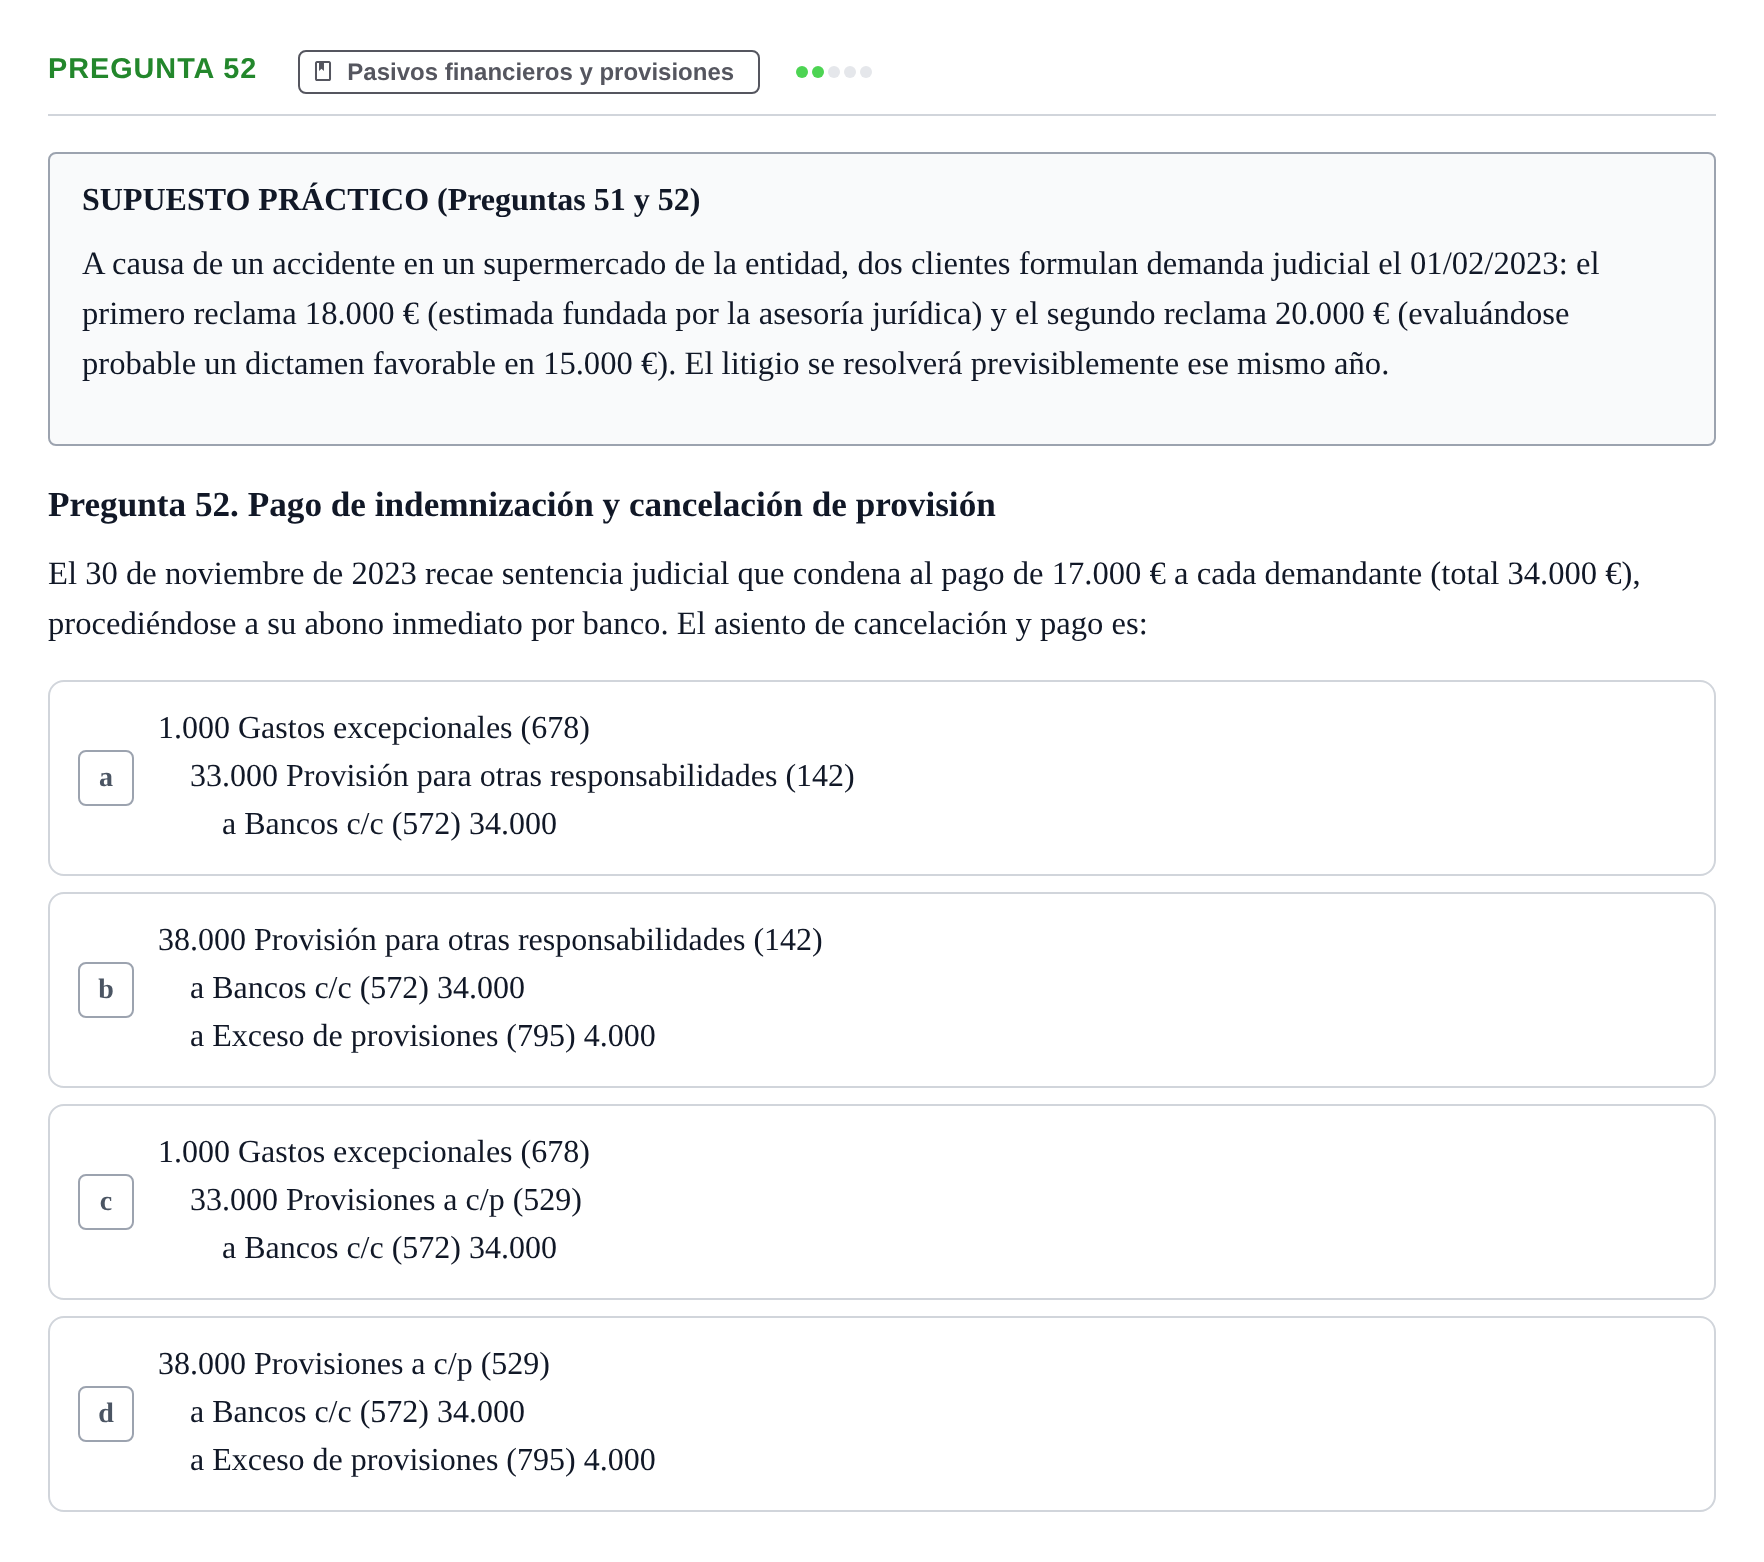Click the PREGUNTA 52 heading
This screenshot has height=1562, width=1764.
coord(152,69)
